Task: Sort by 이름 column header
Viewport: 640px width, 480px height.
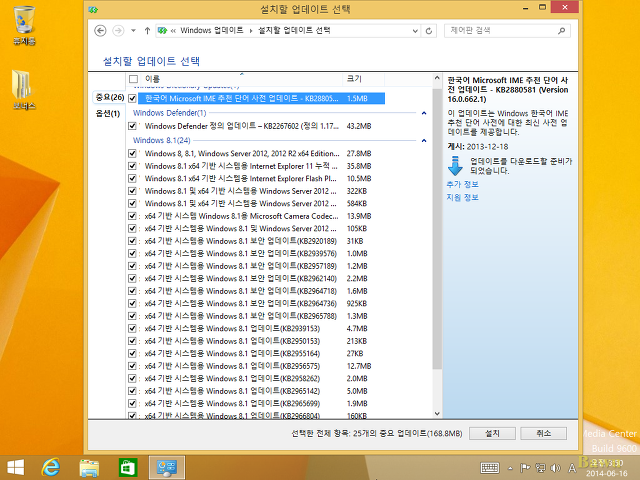Action: pos(241,79)
